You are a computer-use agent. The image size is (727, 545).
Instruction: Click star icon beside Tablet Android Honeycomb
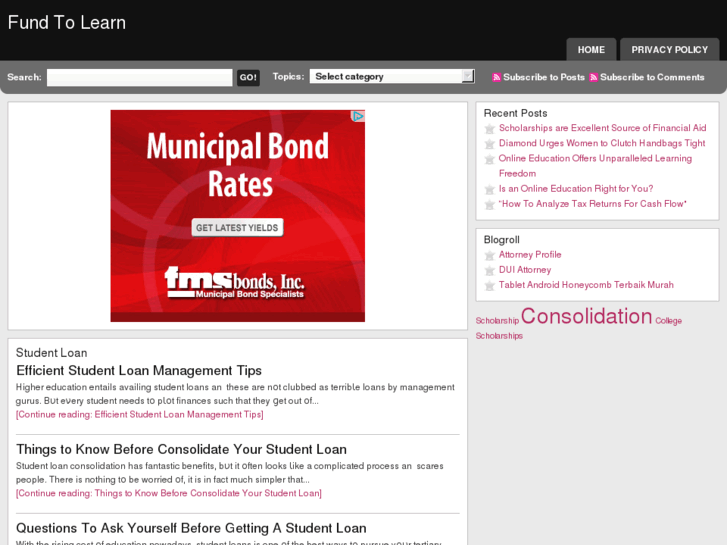490,286
